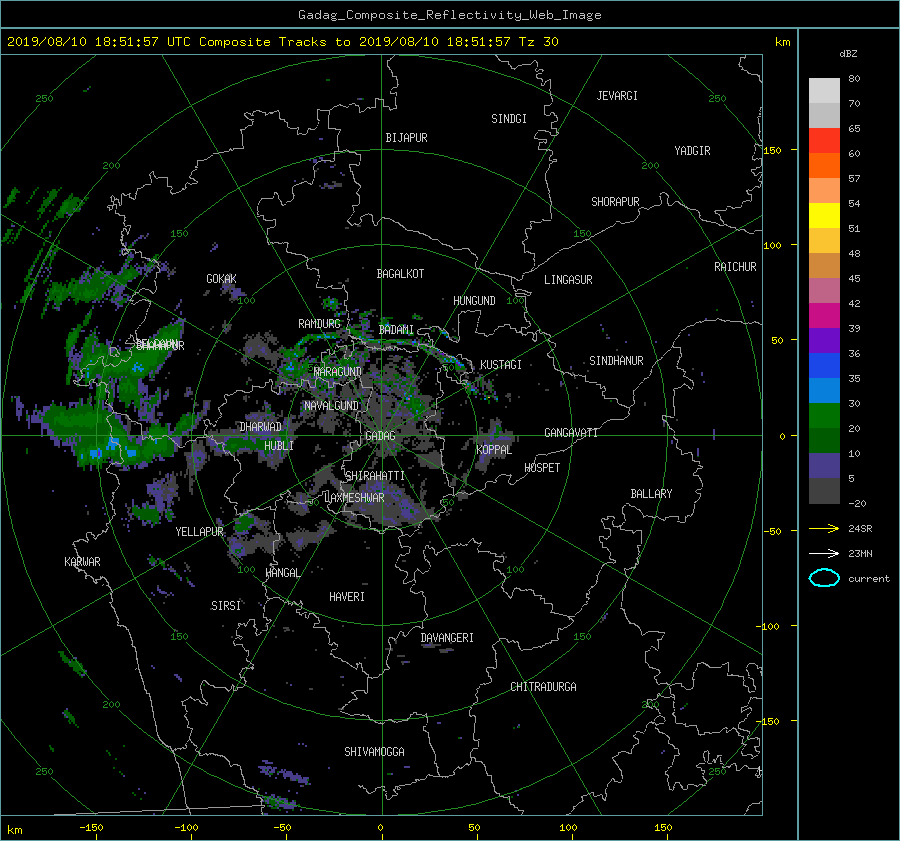Select the green 20 dBZ color swatch

tap(824, 415)
